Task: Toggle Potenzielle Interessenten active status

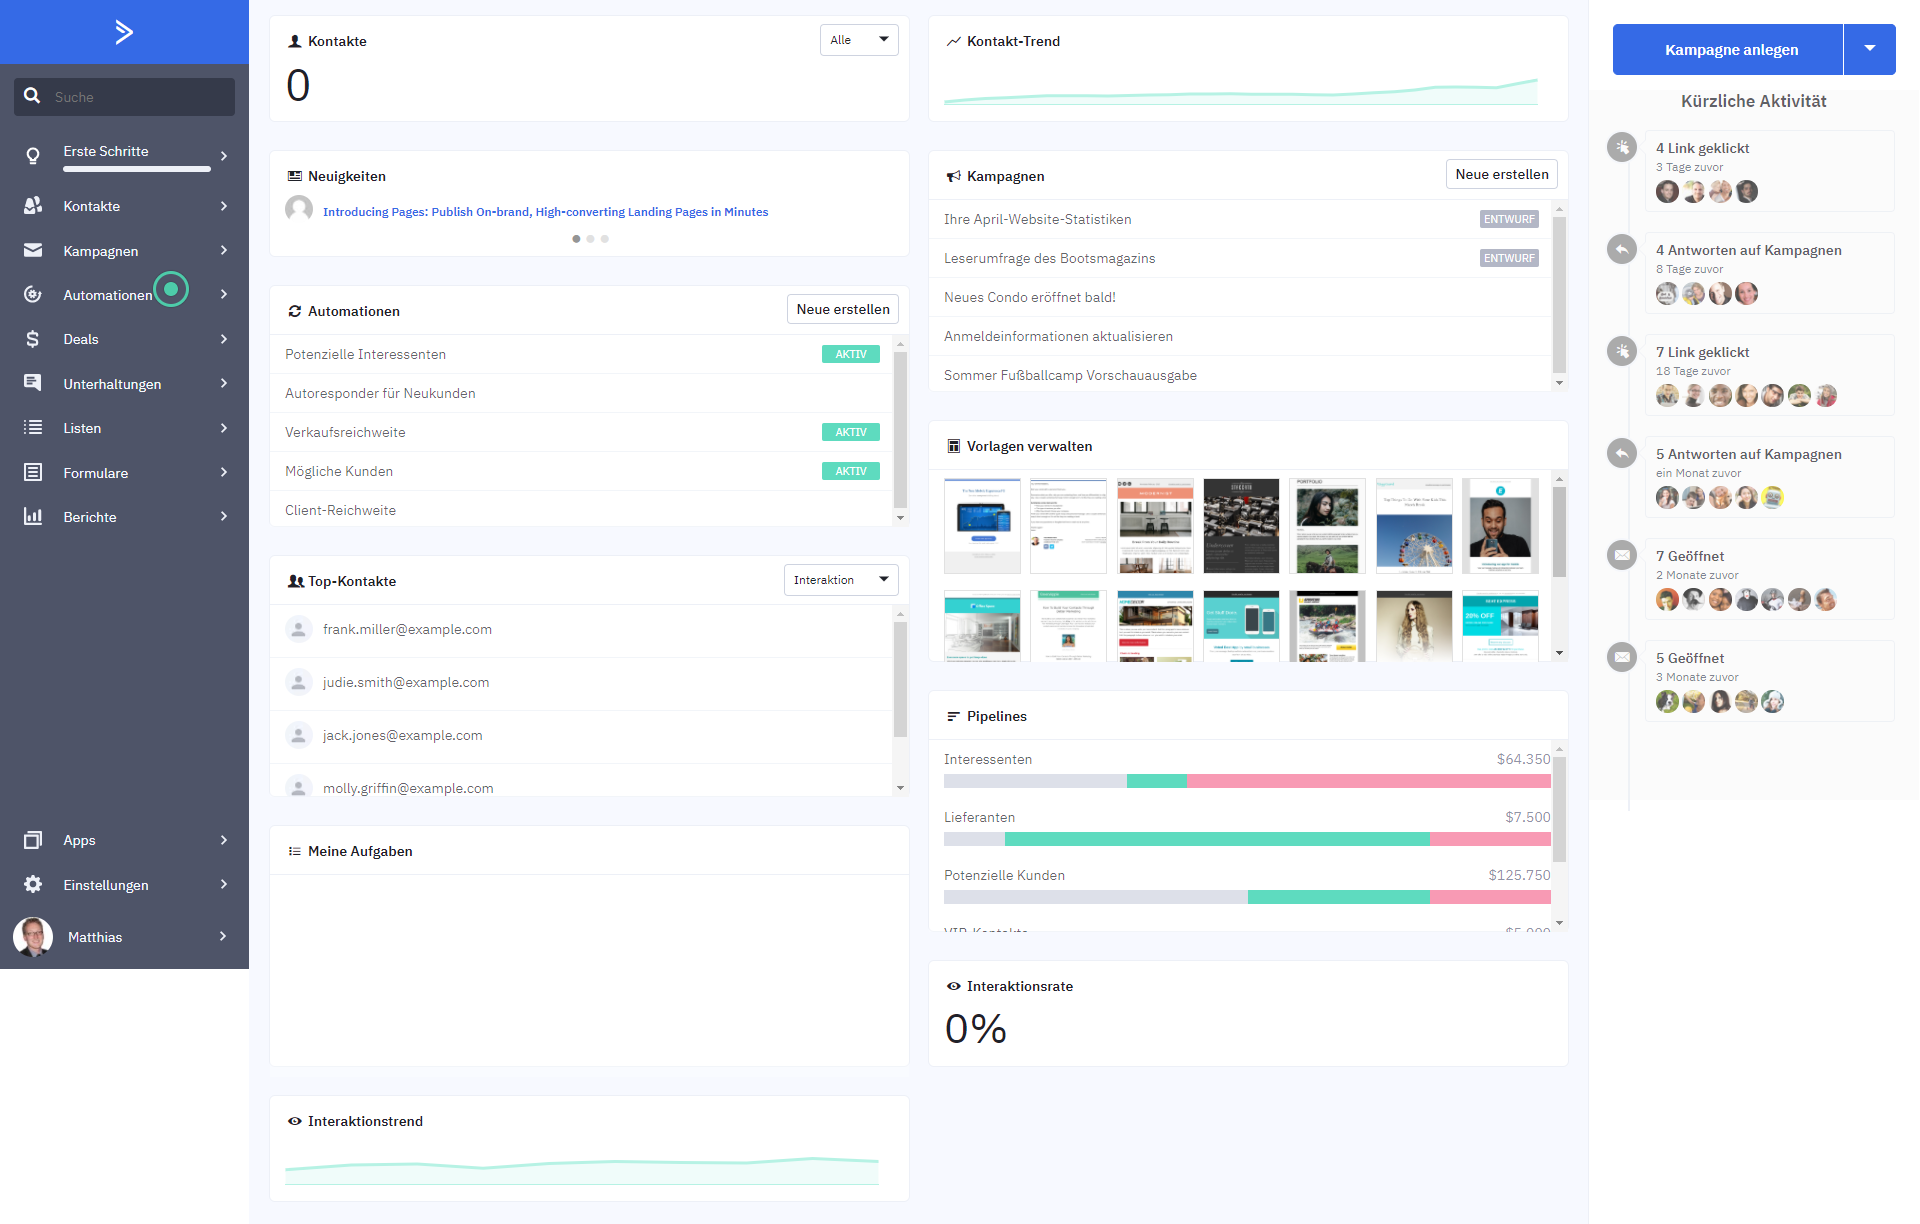Action: [851, 353]
